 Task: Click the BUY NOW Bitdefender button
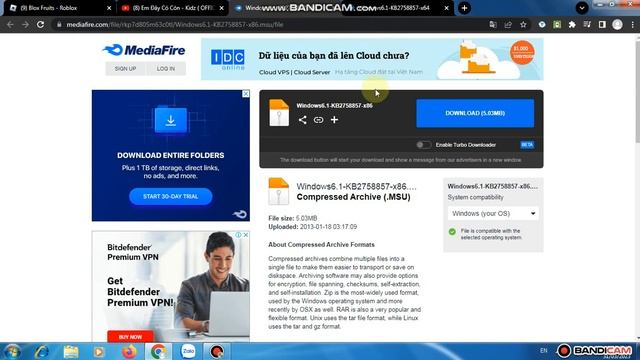coord(130,337)
